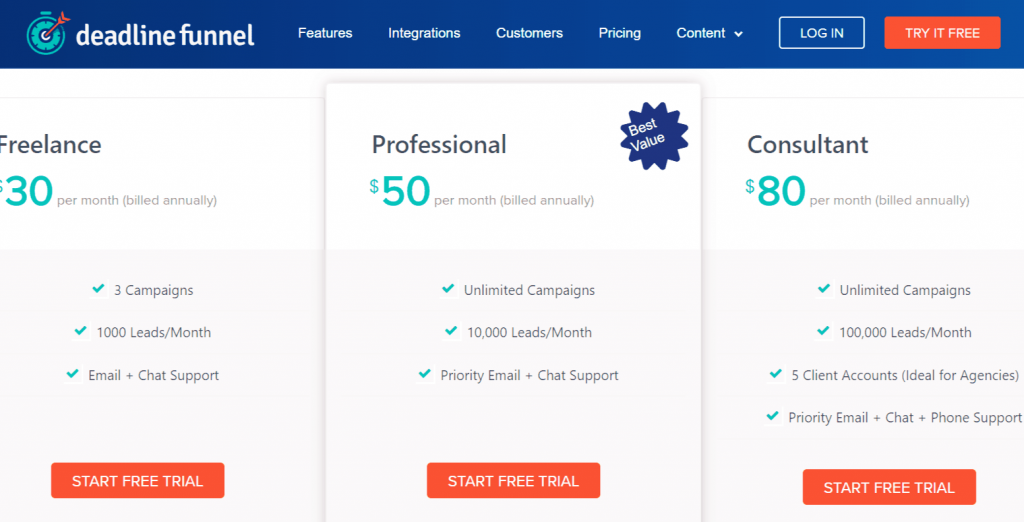
Task: Start free trial for Consultant plan
Action: (889, 487)
